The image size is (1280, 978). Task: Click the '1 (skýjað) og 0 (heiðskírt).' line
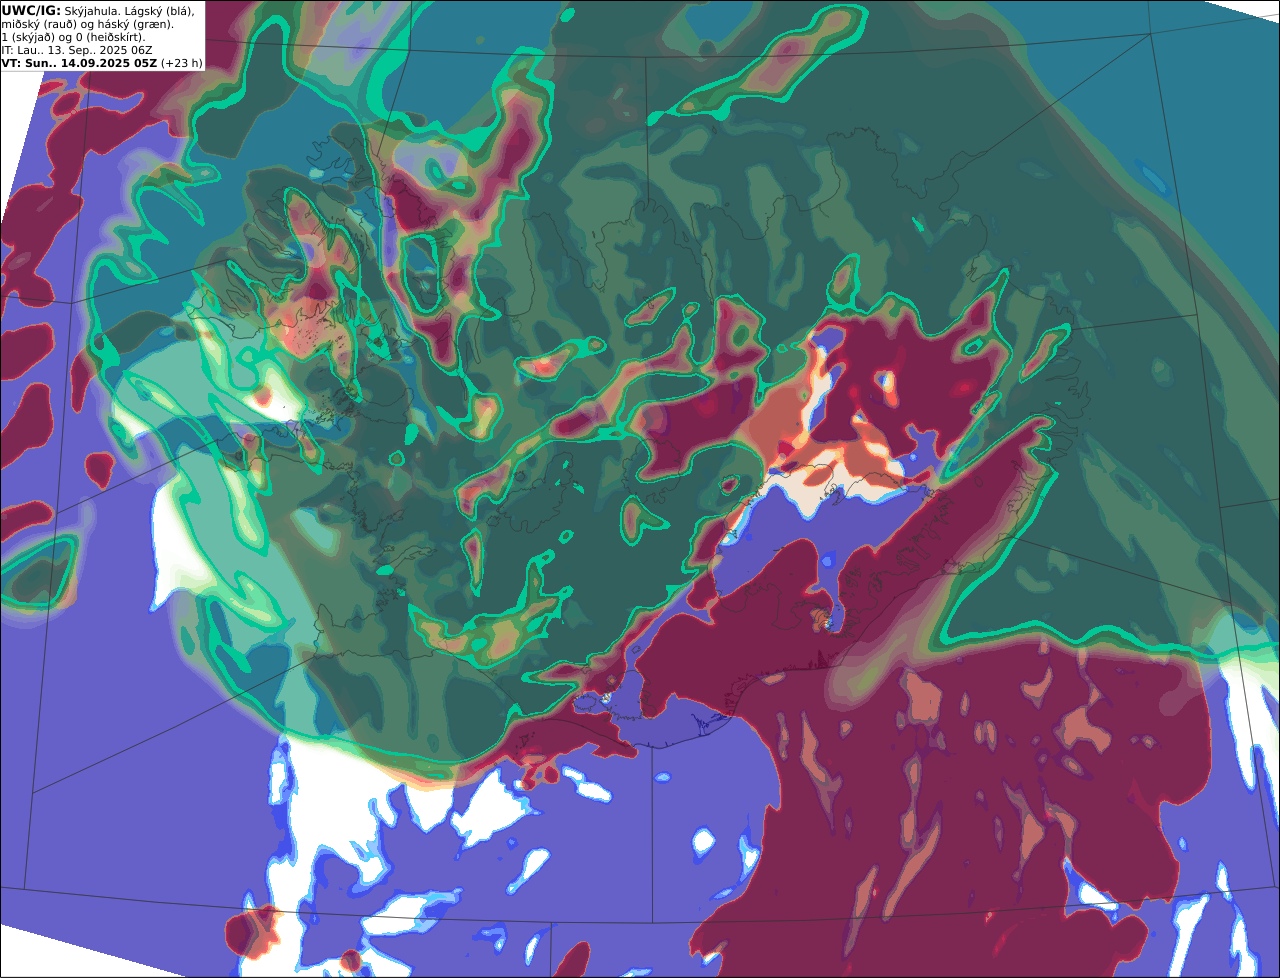pyautogui.click(x=73, y=37)
